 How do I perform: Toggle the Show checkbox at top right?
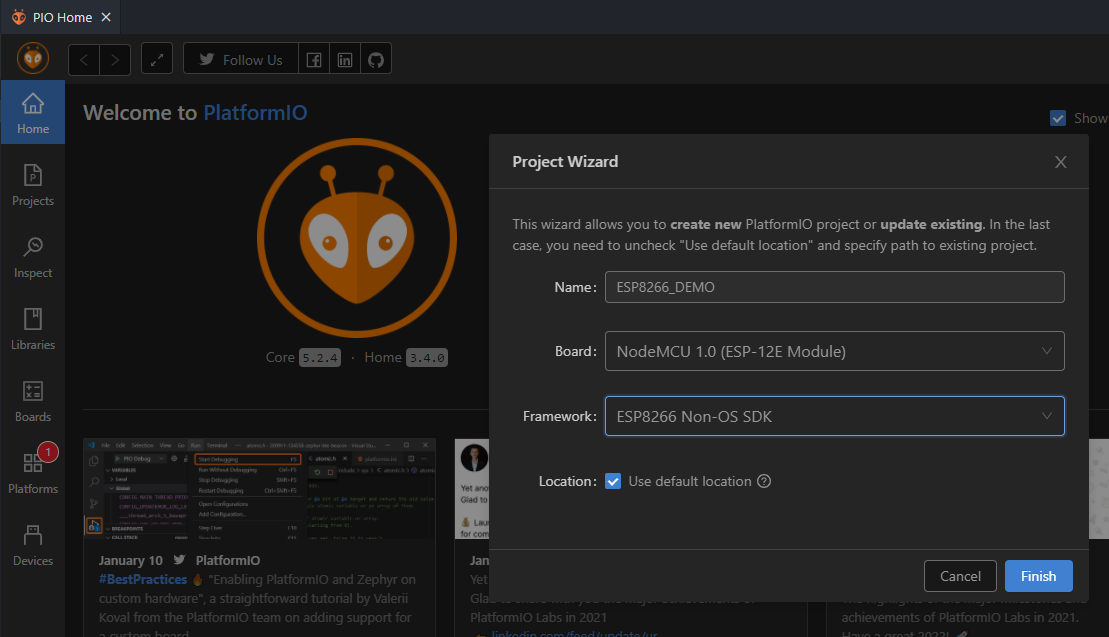(x=1057, y=118)
